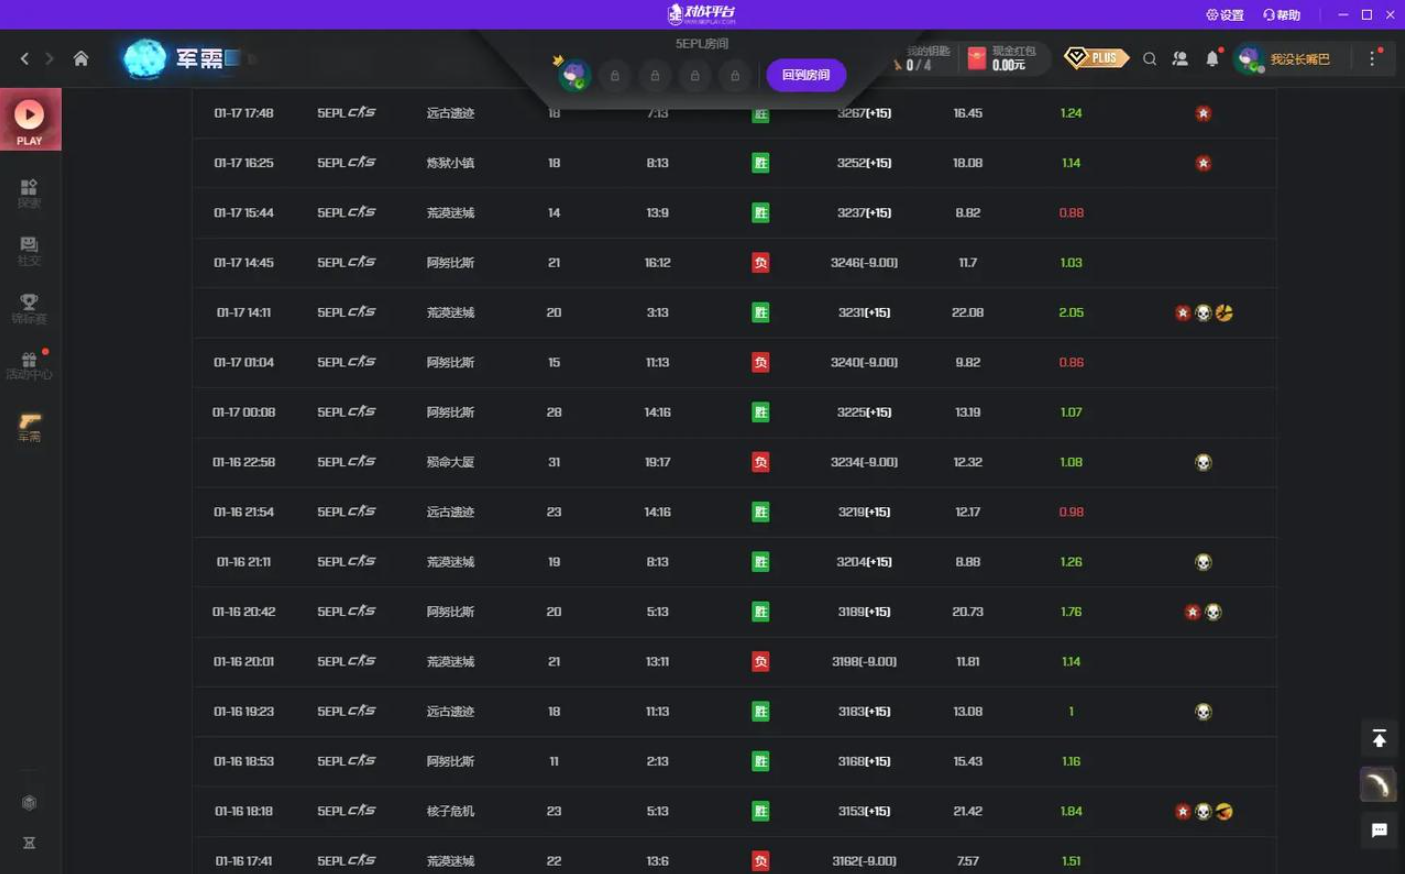The height and width of the screenshot is (874, 1405).
Task: Click the face badge in the 01-16 18:18 row
Action: point(1224,811)
